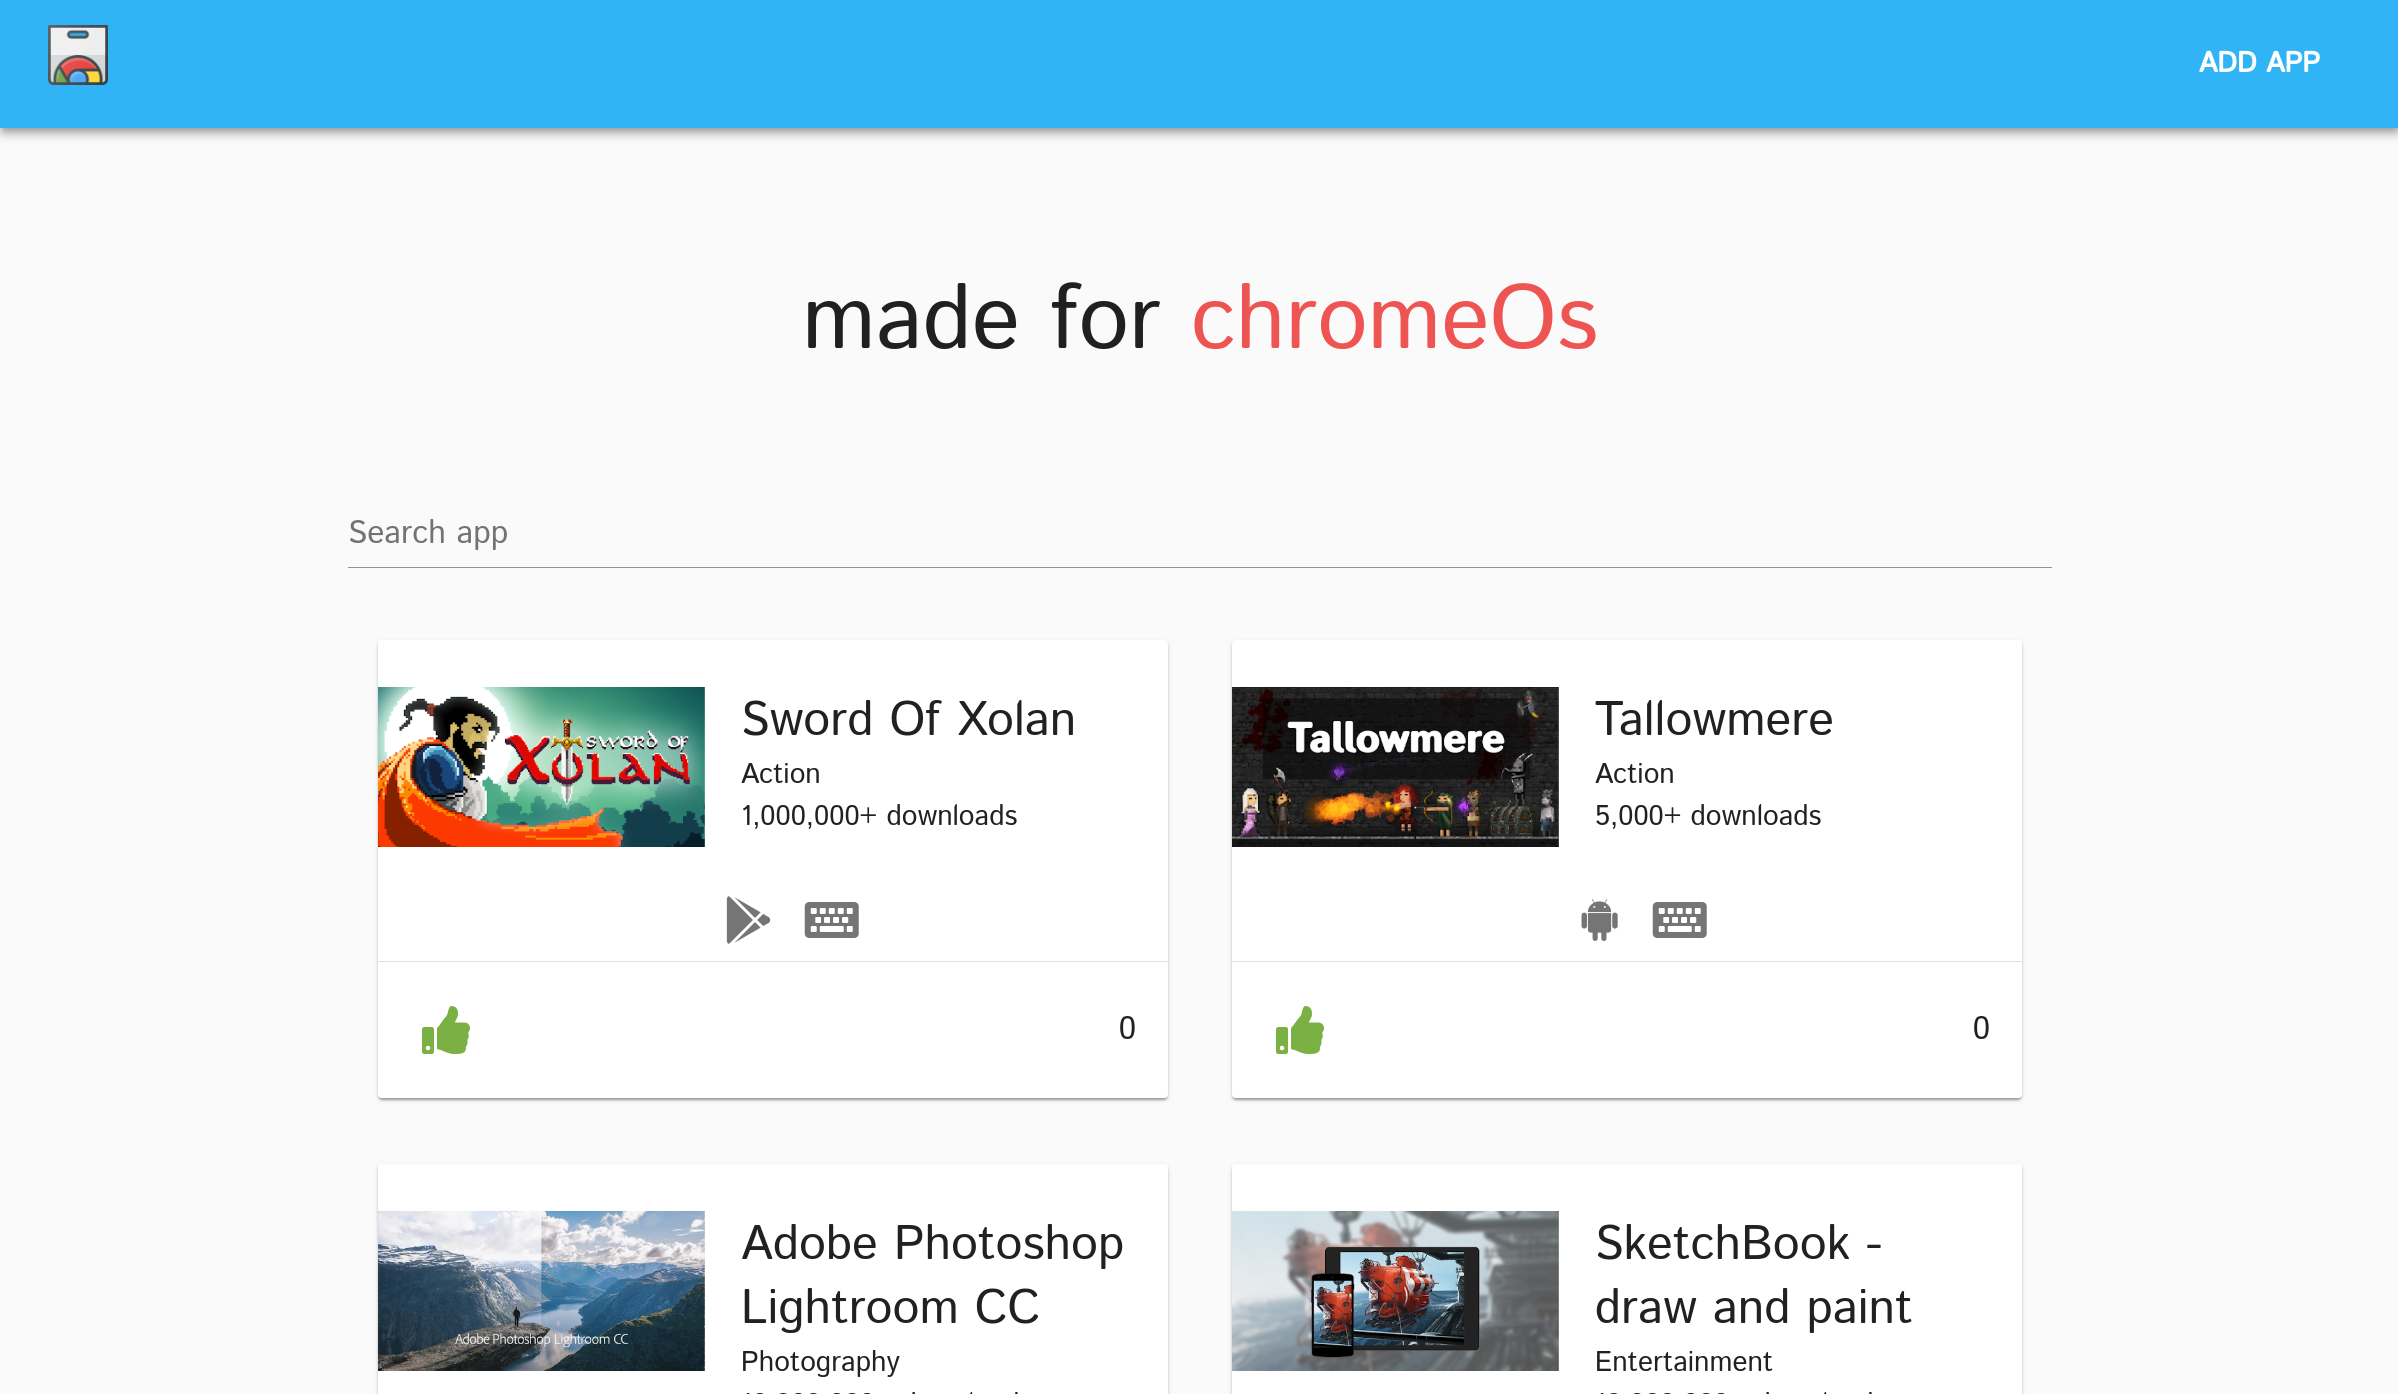Viewport: 2398px width, 1394px height.
Task: Click the keyboard support icon under Sword Of Xolan
Action: click(831, 918)
